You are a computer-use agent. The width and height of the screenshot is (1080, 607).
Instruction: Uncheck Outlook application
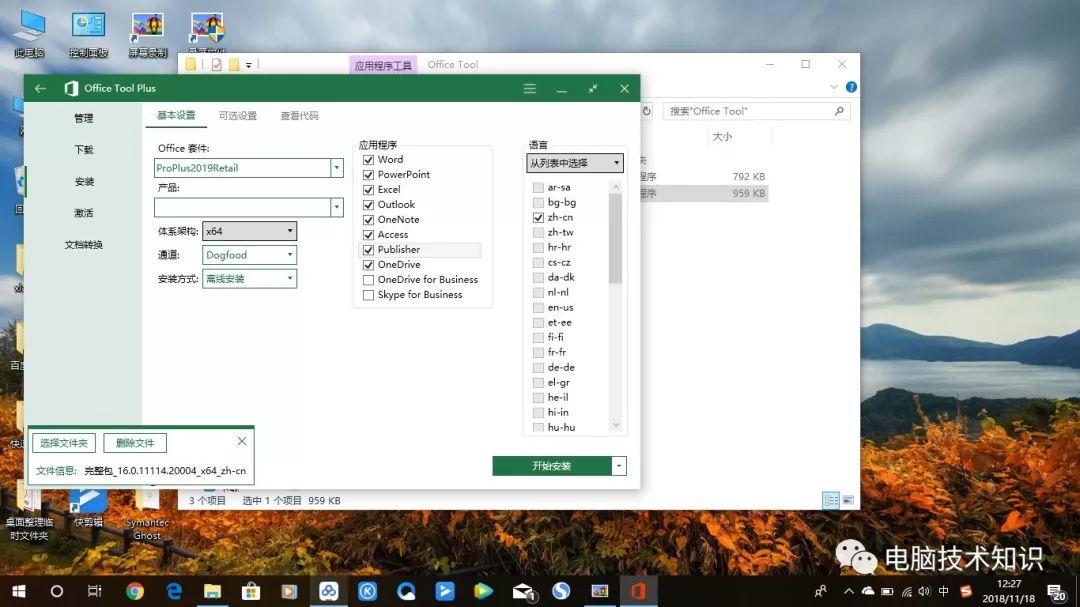[368, 205]
